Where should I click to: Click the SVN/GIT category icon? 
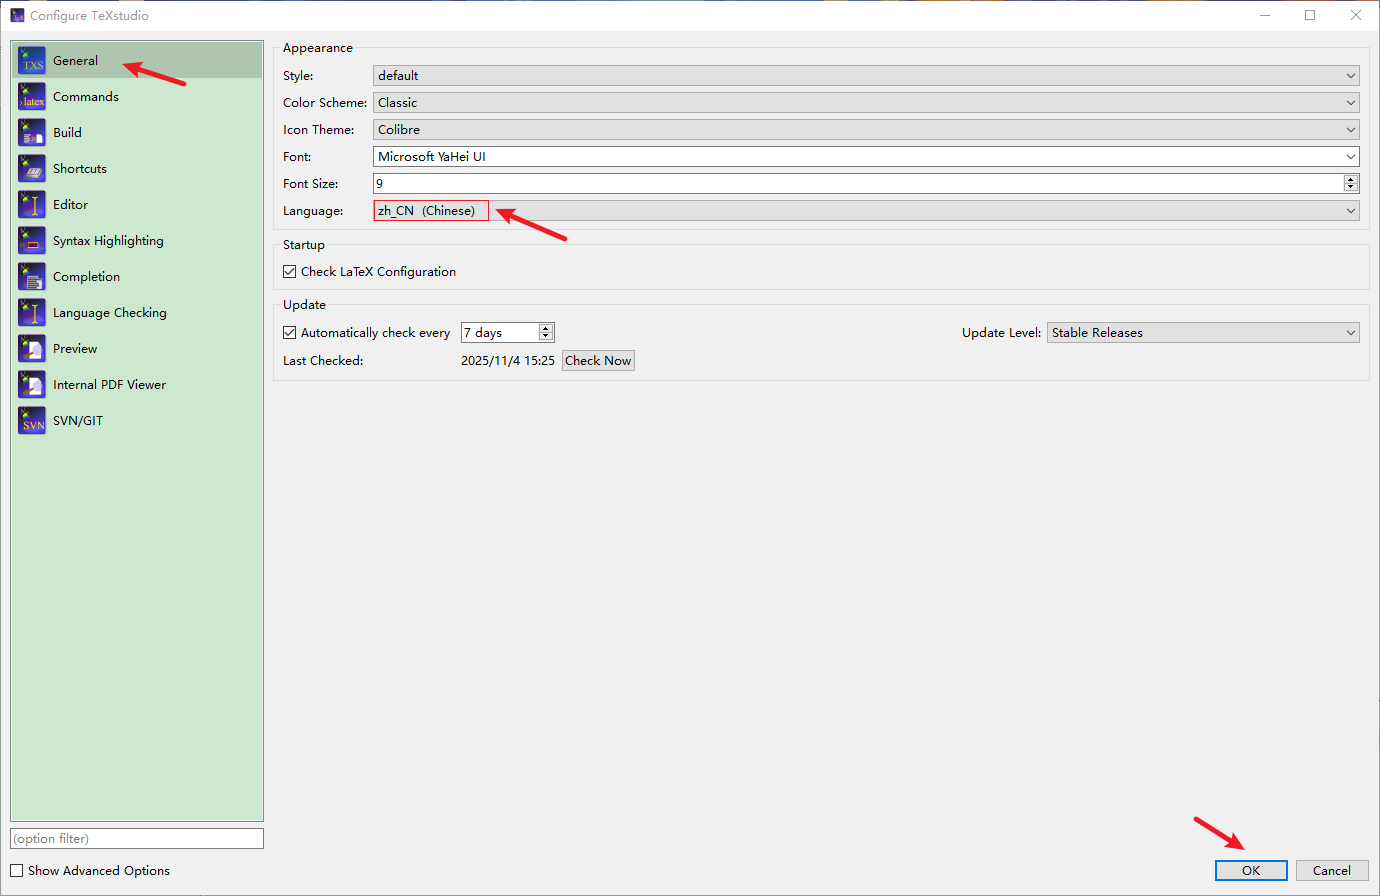[32, 421]
